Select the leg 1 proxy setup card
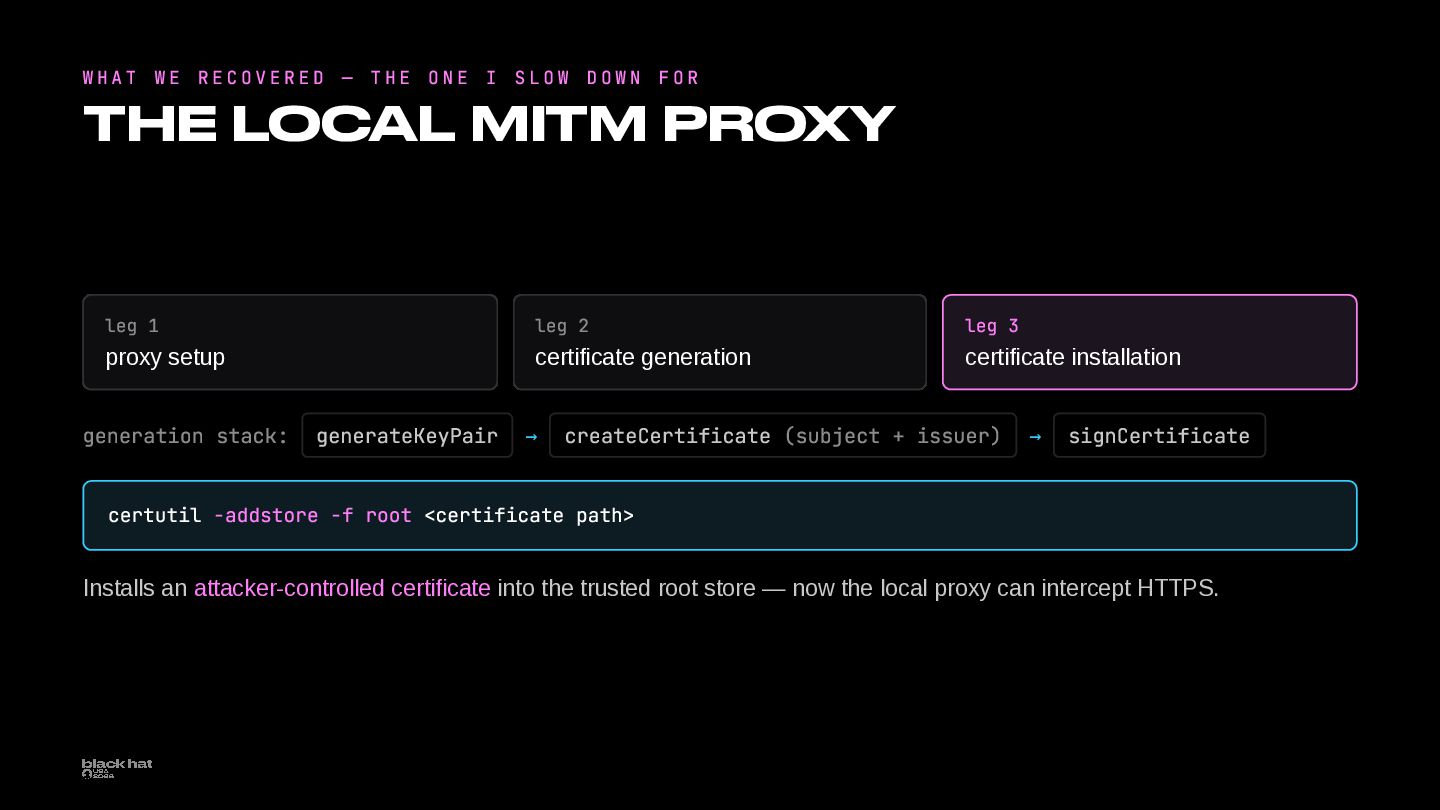This screenshot has height=810, width=1440. pyautogui.click(x=290, y=342)
